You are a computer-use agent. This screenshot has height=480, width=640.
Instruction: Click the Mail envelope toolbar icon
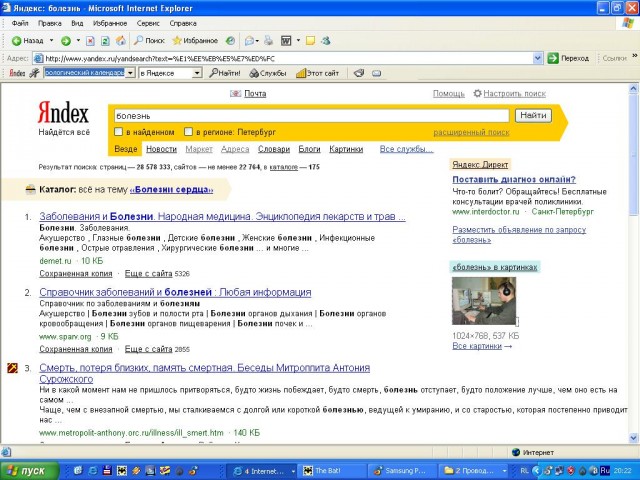click(249, 41)
